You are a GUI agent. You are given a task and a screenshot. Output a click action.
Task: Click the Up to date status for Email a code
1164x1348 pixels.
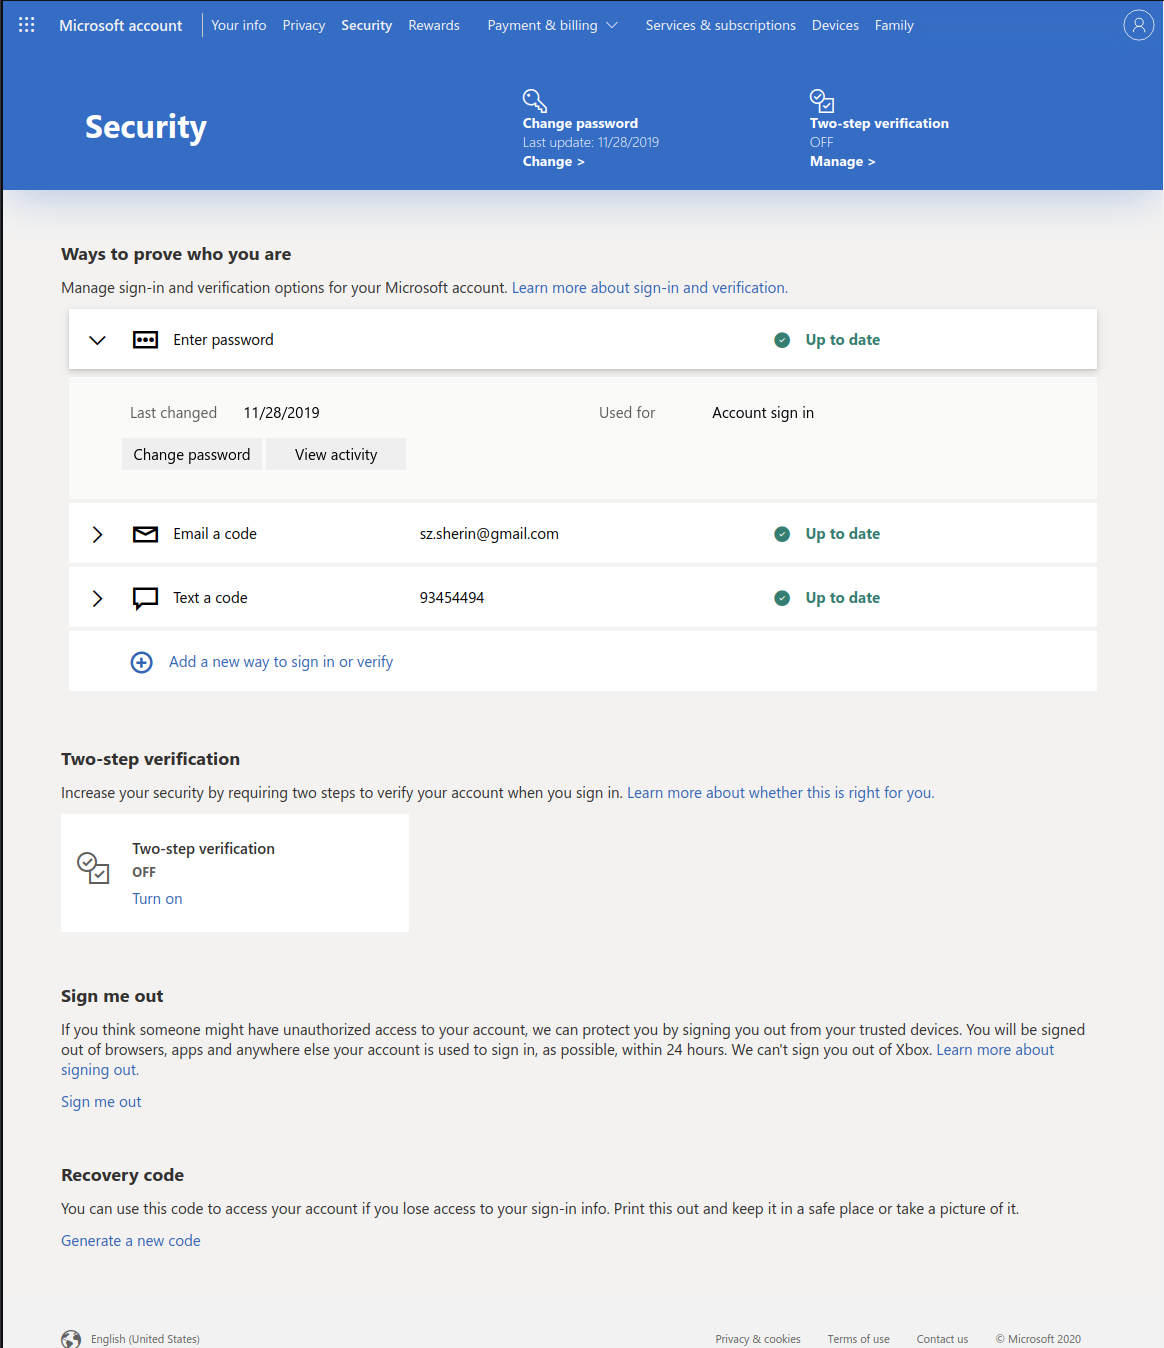(x=843, y=534)
